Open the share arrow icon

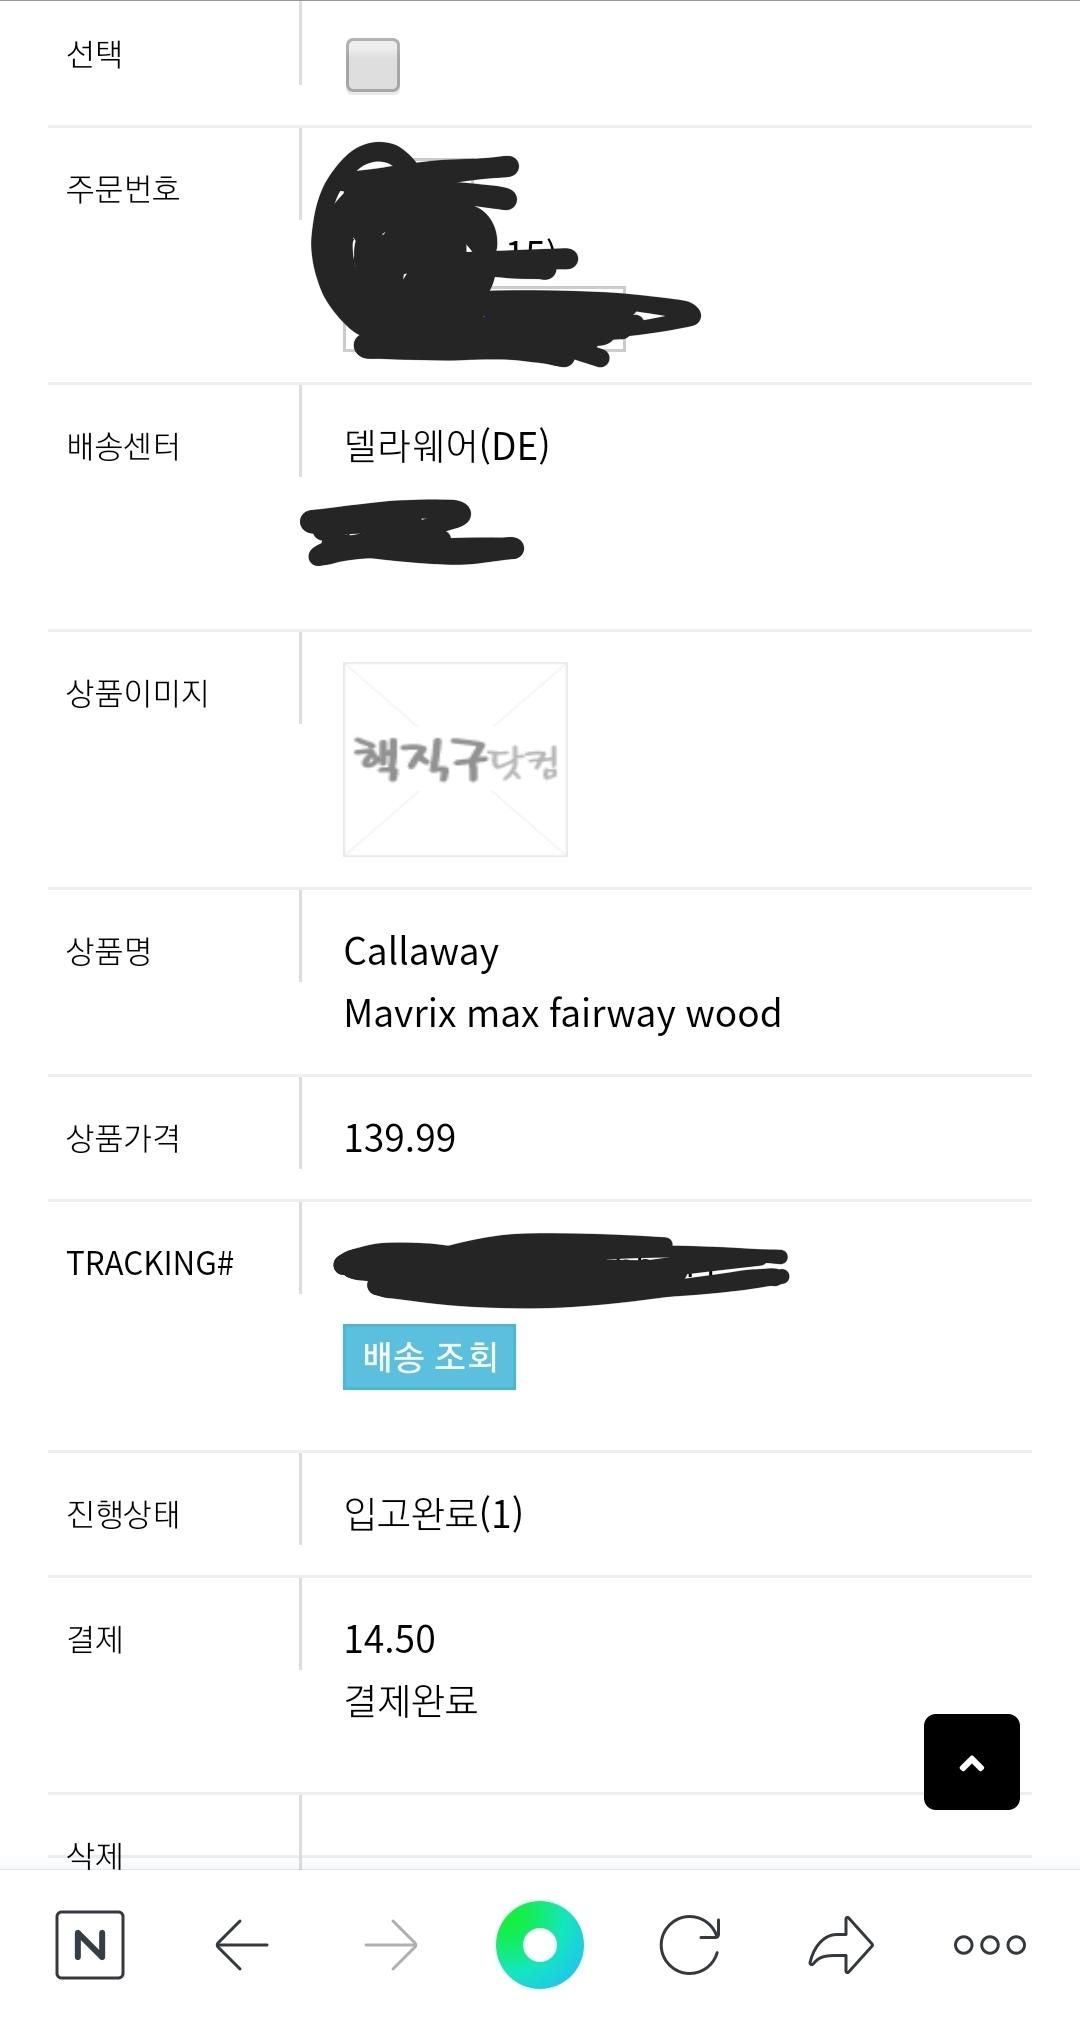pyautogui.click(x=841, y=1944)
